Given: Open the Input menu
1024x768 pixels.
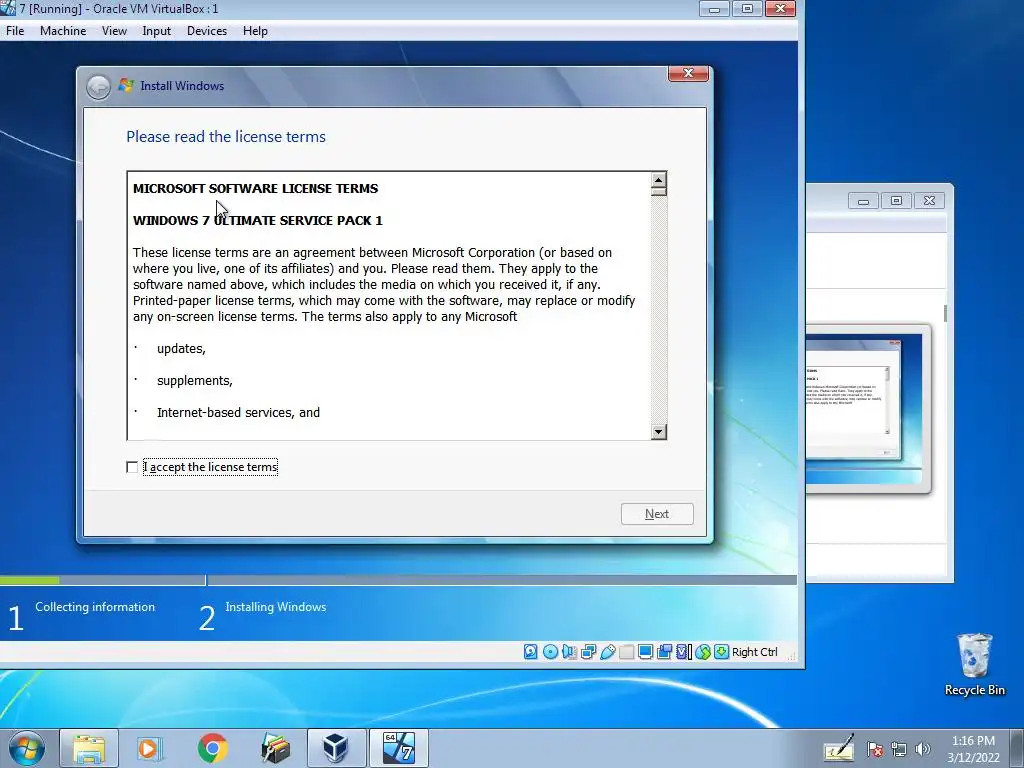Looking at the screenshot, I should tap(157, 31).
